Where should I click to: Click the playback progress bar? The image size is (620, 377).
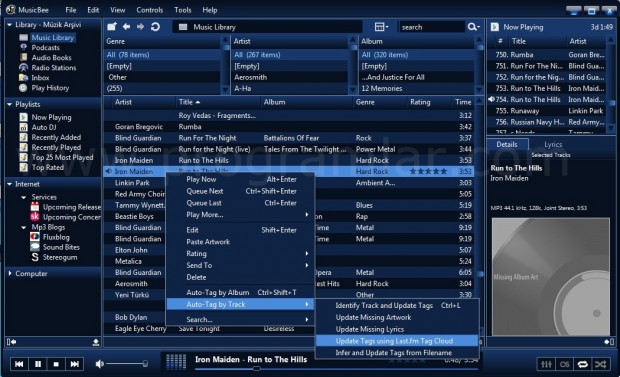(x=336, y=369)
